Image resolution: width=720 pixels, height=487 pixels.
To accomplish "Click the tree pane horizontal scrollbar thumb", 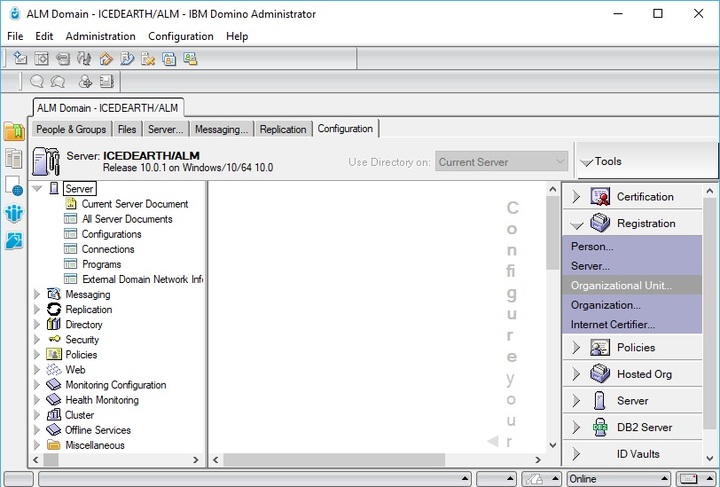I will point(51,459).
